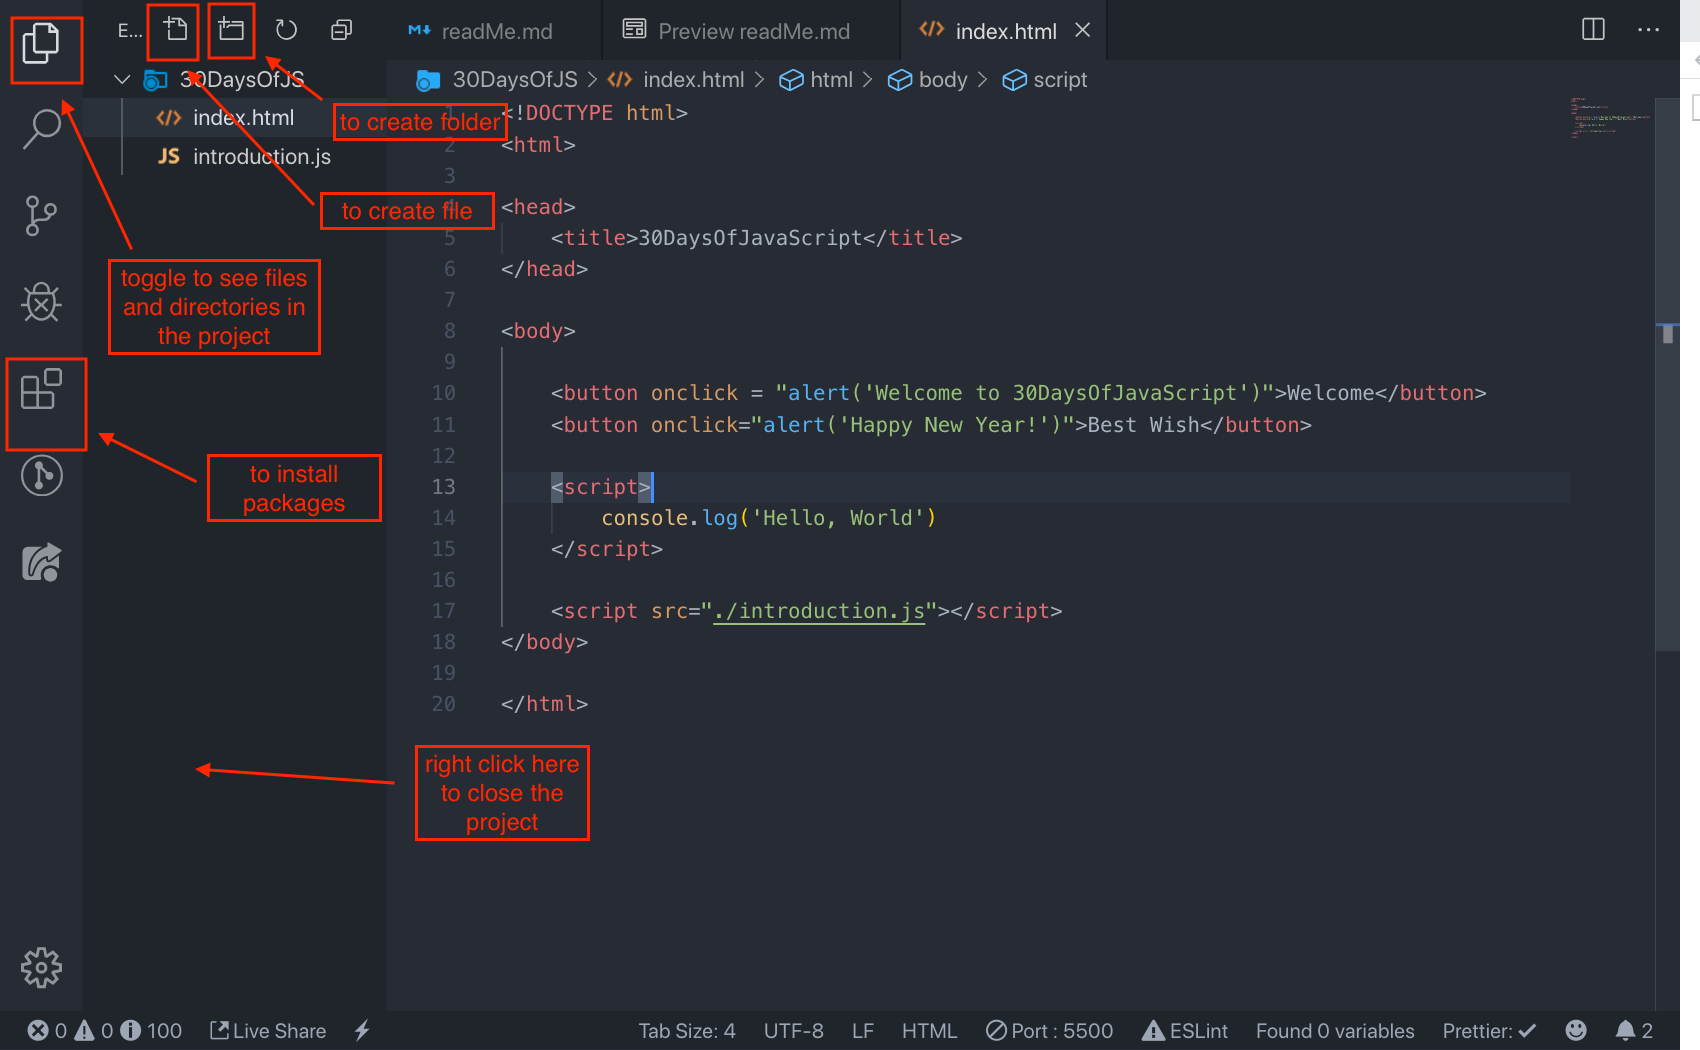The image size is (1700, 1050).
Task: Switch to the Preview readMe.md tab
Action: [752, 31]
